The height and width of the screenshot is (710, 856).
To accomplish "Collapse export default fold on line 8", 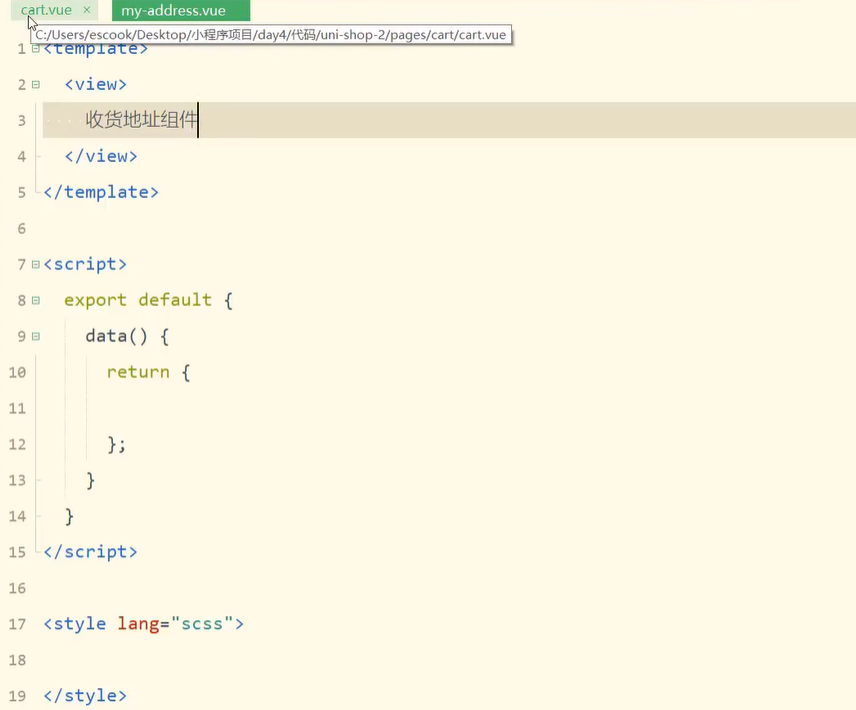I will pos(35,300).
